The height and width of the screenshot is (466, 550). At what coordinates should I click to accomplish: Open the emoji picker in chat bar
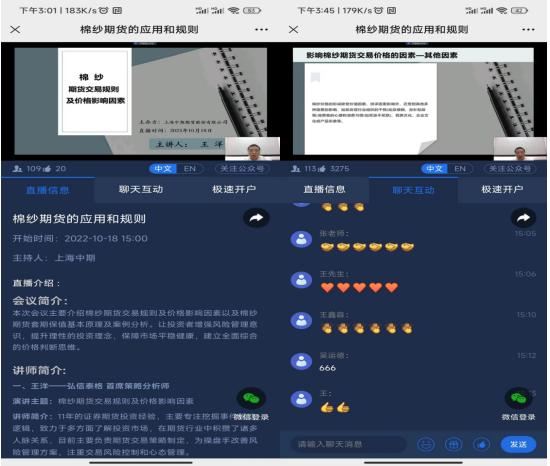pos(426,445)
